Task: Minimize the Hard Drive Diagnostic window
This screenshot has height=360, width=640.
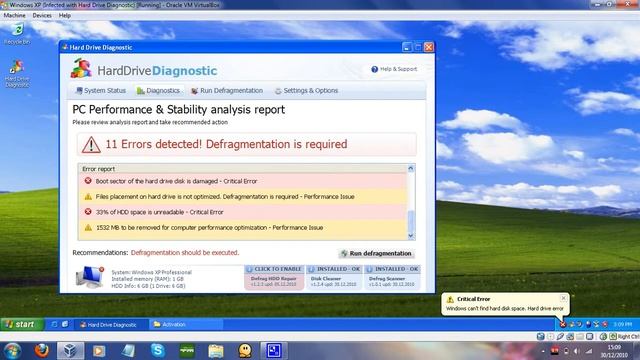Action: [x=407, y=47]
